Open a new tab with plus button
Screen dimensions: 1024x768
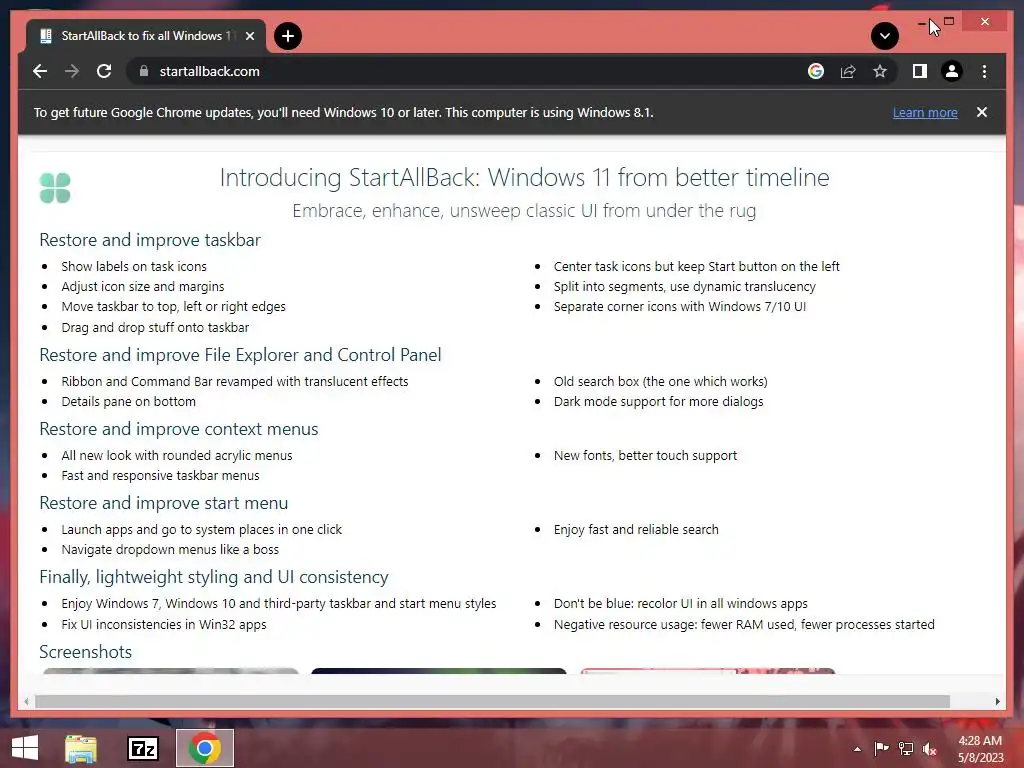288,36
